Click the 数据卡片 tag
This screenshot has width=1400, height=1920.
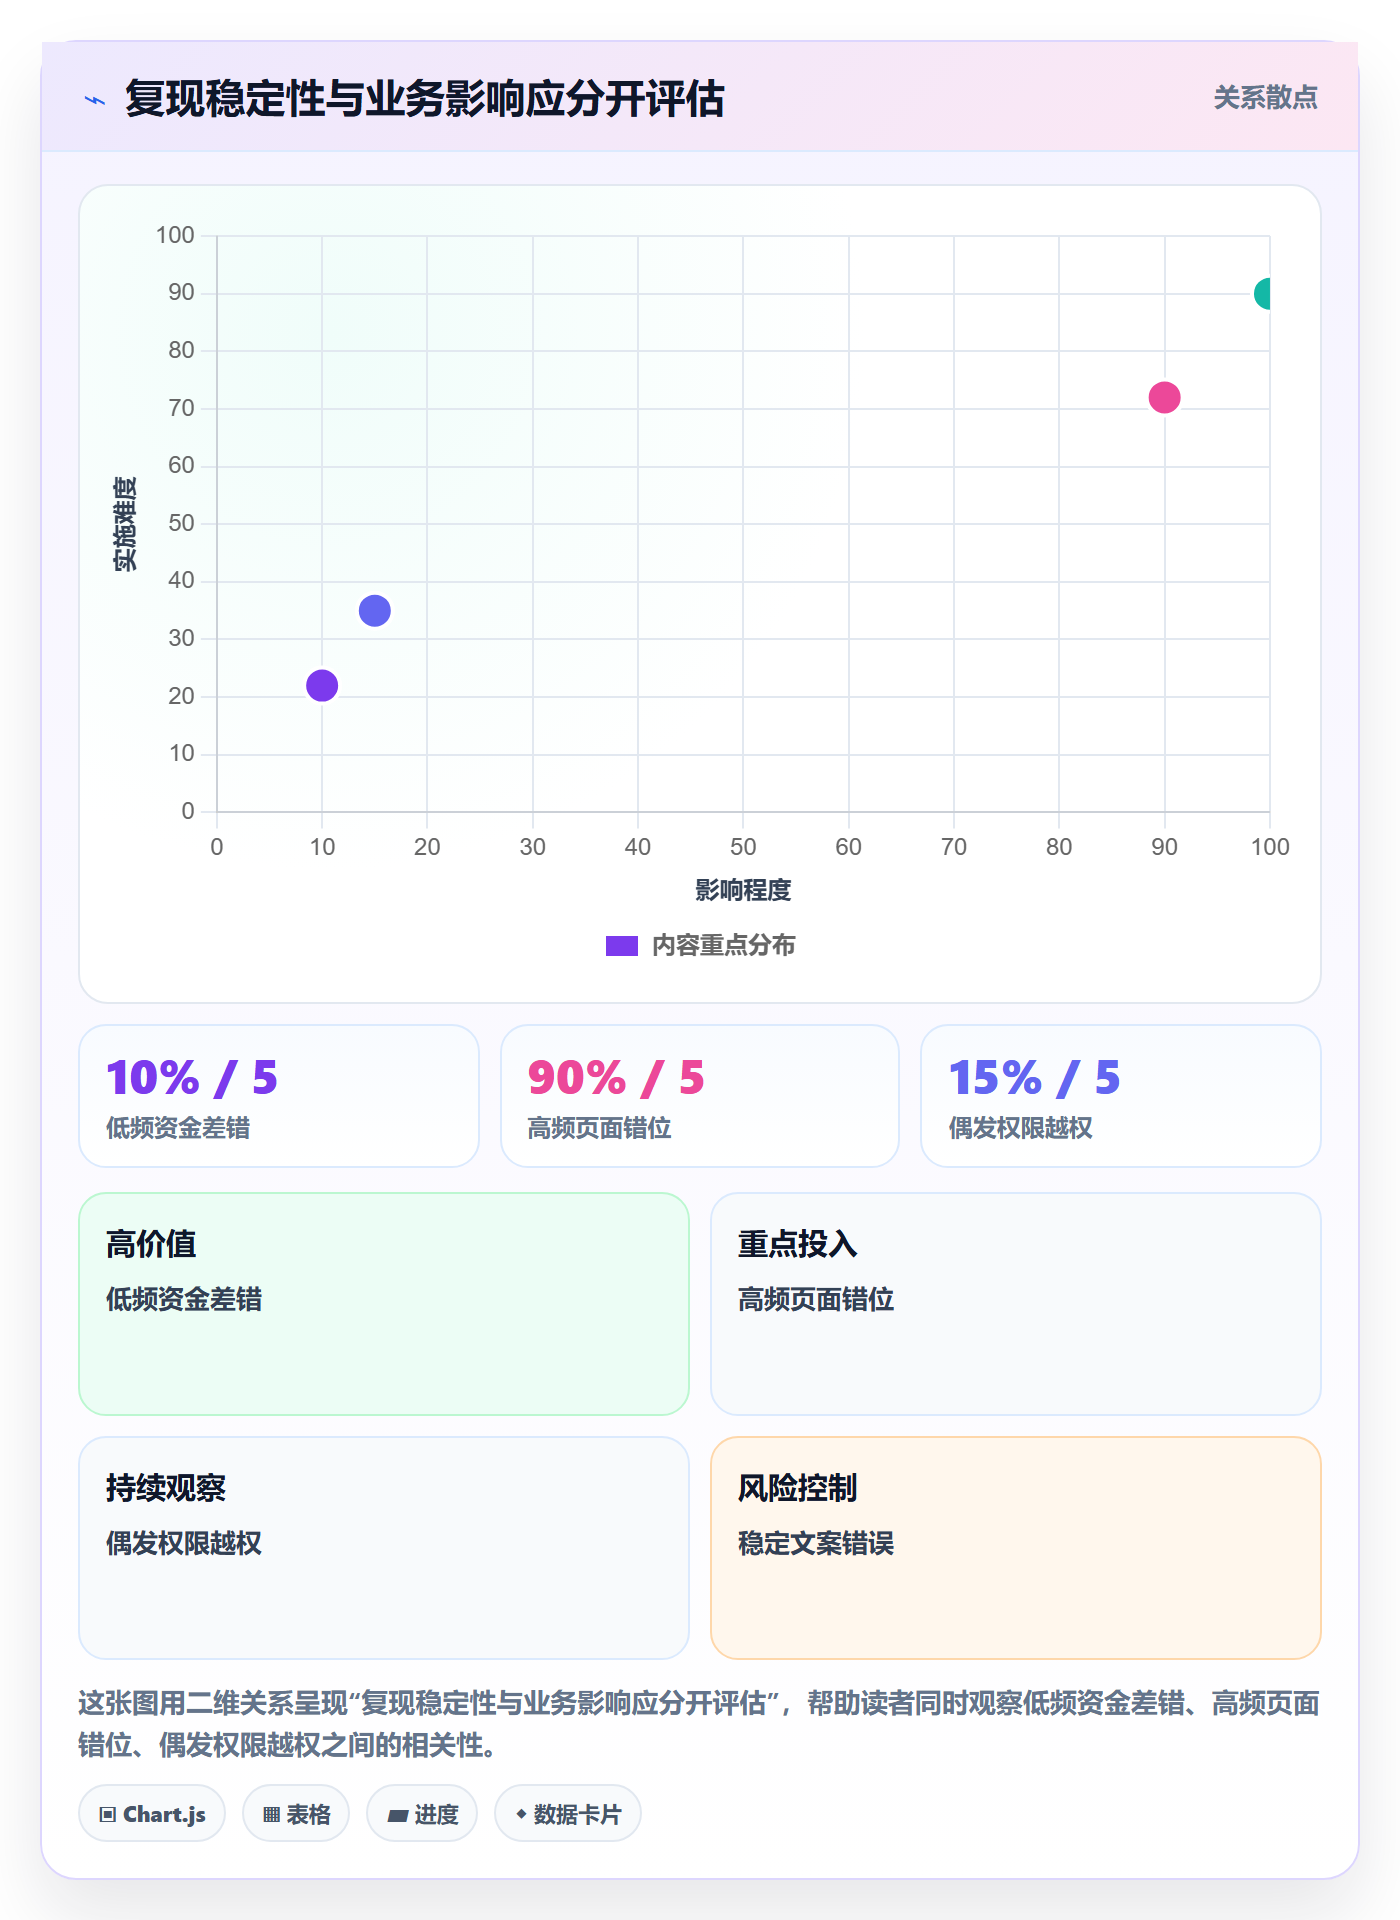pyautogui.click(x=568, y=1814)
